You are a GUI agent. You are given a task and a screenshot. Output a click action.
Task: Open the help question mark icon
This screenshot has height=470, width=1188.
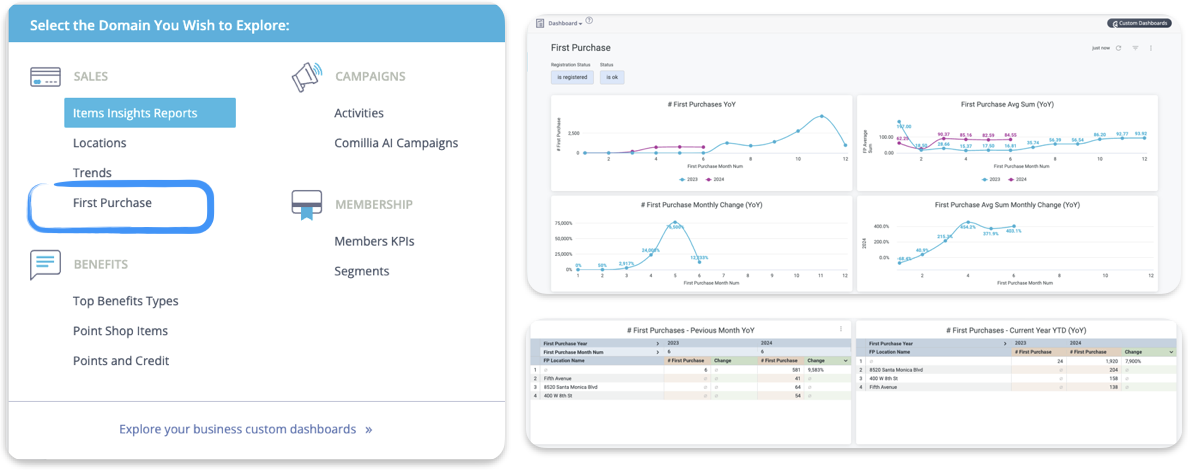tap(589, 21)
